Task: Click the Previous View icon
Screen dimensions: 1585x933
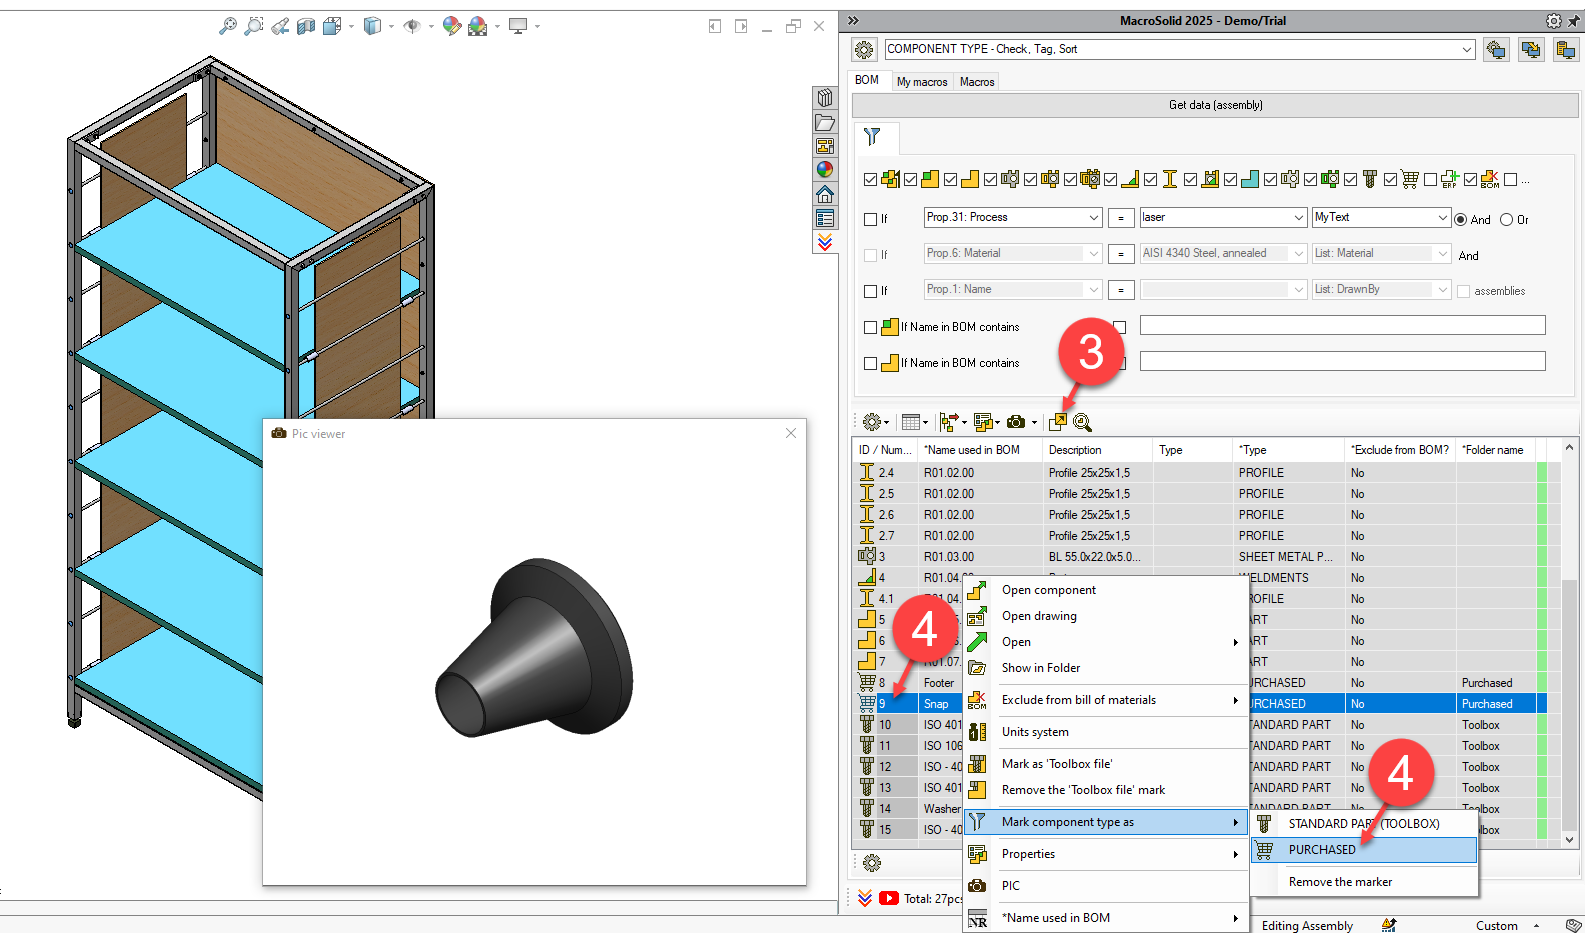Action: (x=280, y=26)
